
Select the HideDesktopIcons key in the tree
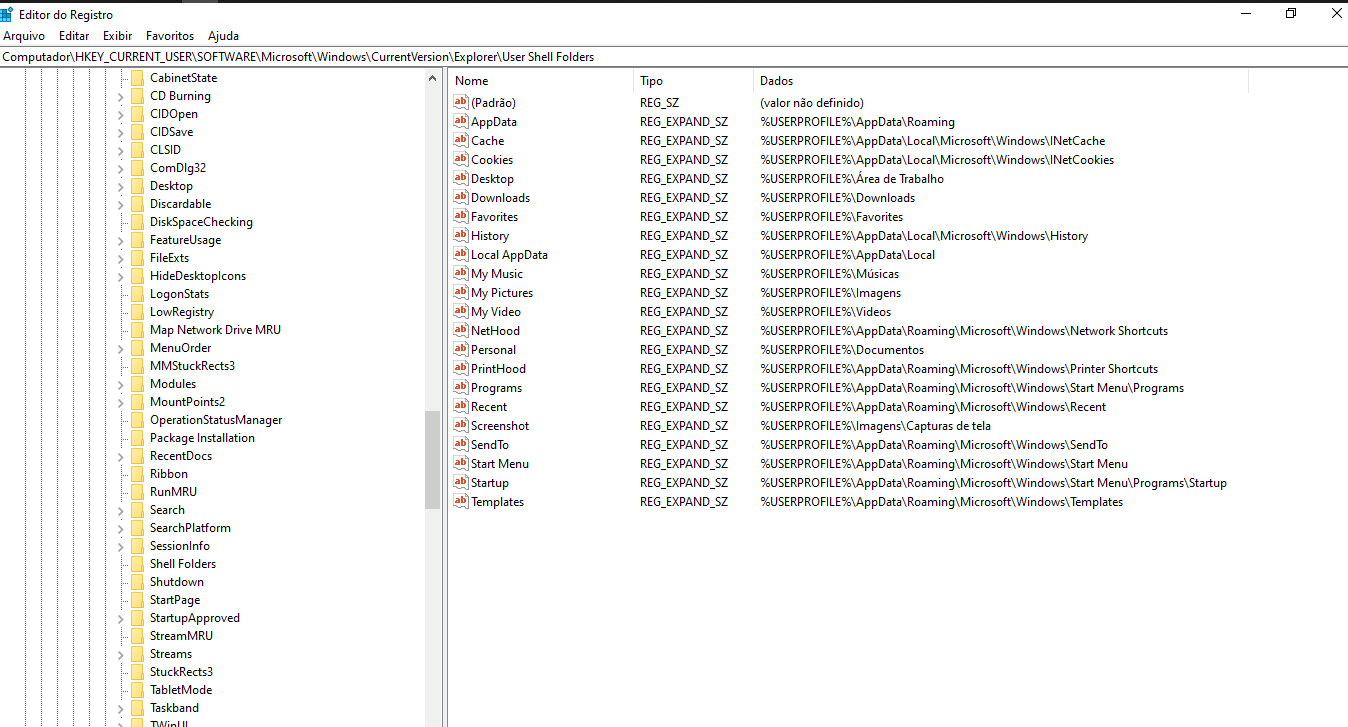198,276
